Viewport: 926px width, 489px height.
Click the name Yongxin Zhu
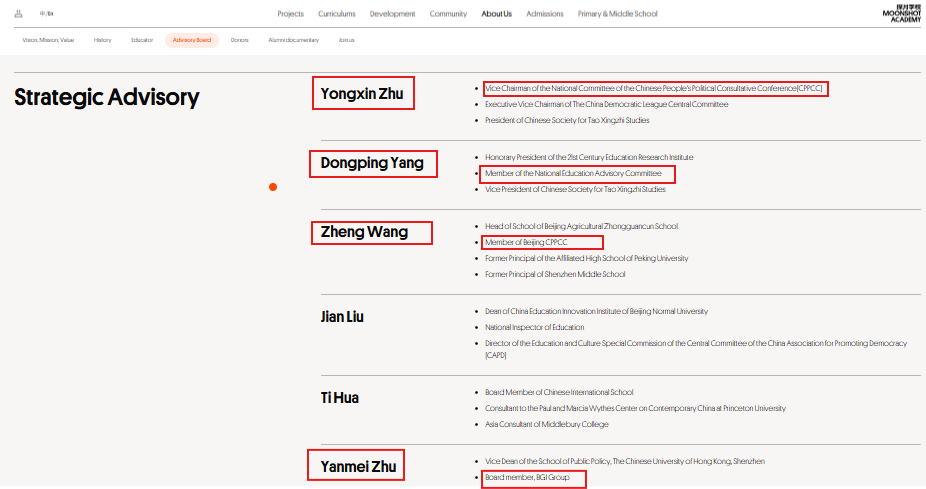tap(362, 94)
